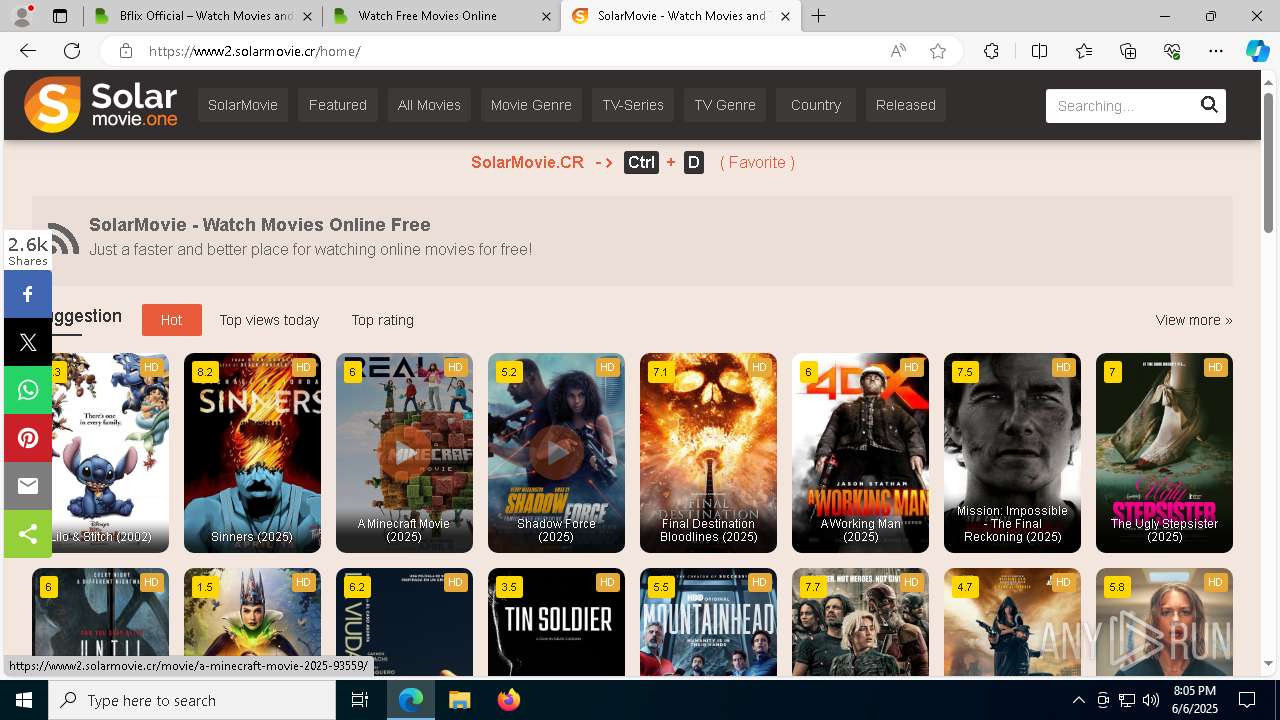
Task: Open the green general share icon
Action: [28, 534]
